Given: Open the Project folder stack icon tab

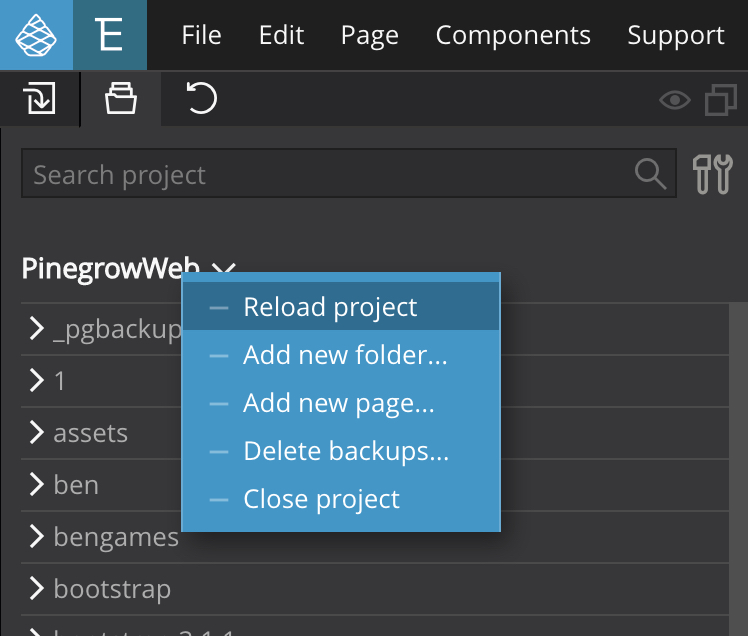Looking at the screenshot, I should 121,98.
